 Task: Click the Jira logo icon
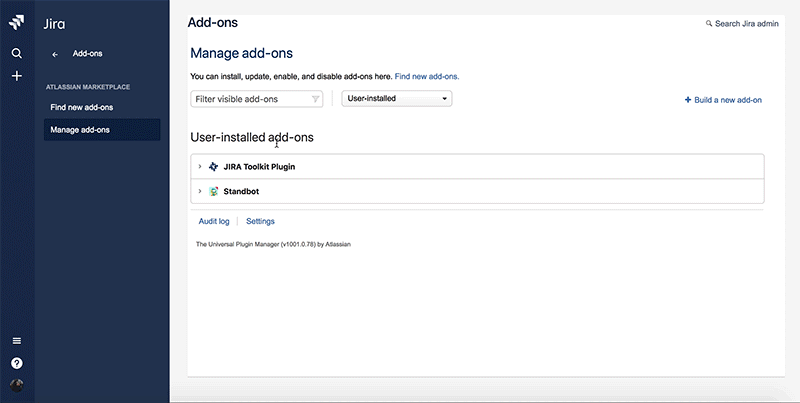pyautogui.click(x=17, y=23)
